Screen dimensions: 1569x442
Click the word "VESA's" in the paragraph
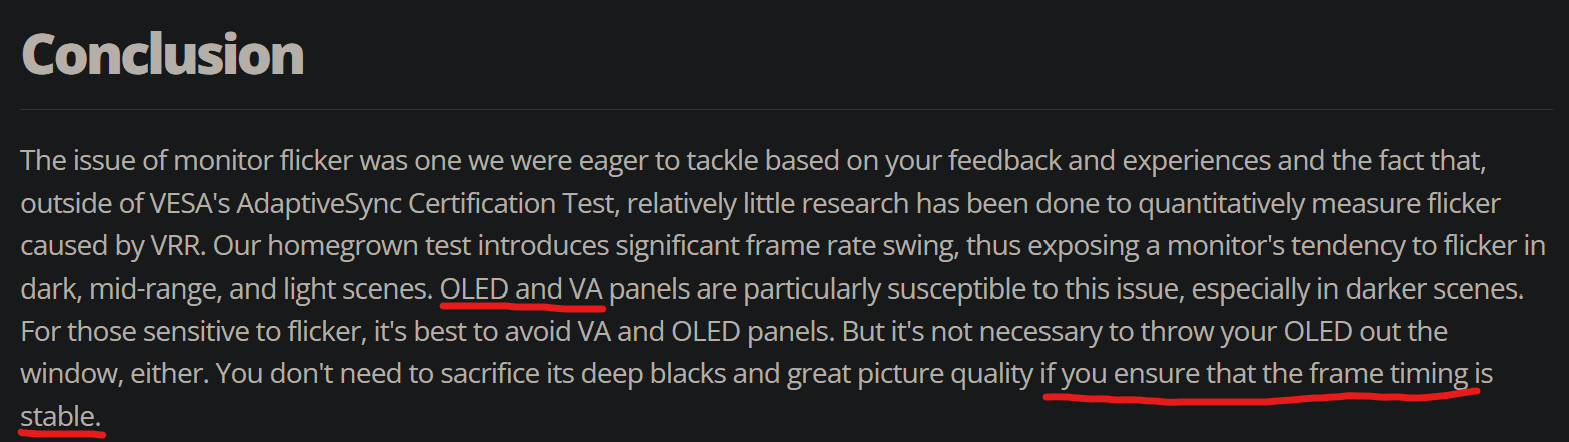click(x=190, y=204)
